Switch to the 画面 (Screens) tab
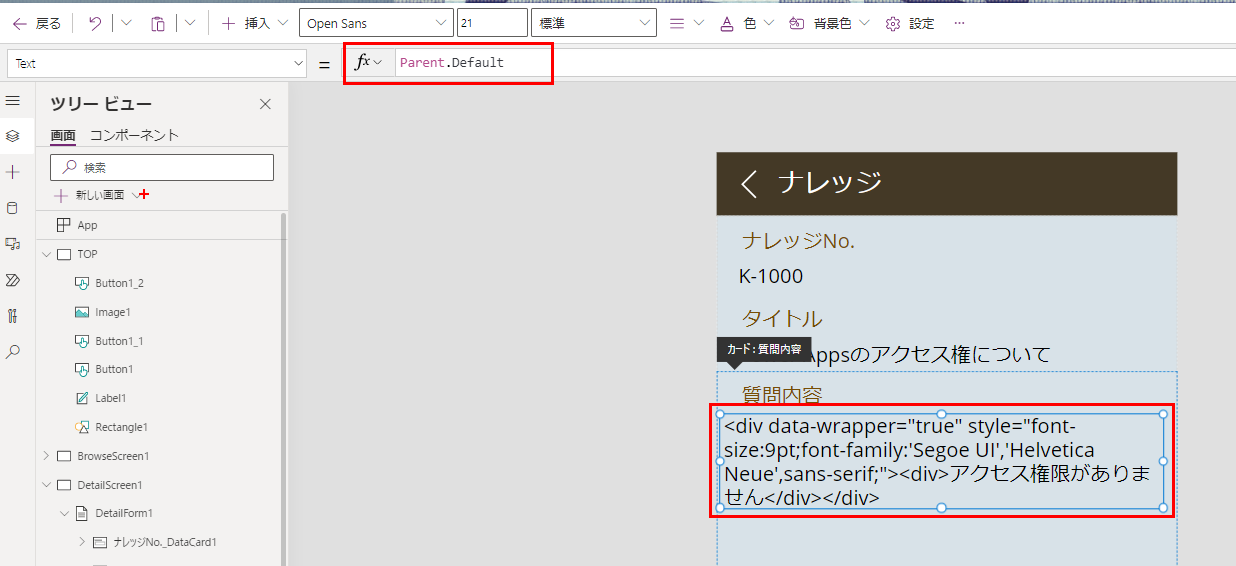 [62, 135]
